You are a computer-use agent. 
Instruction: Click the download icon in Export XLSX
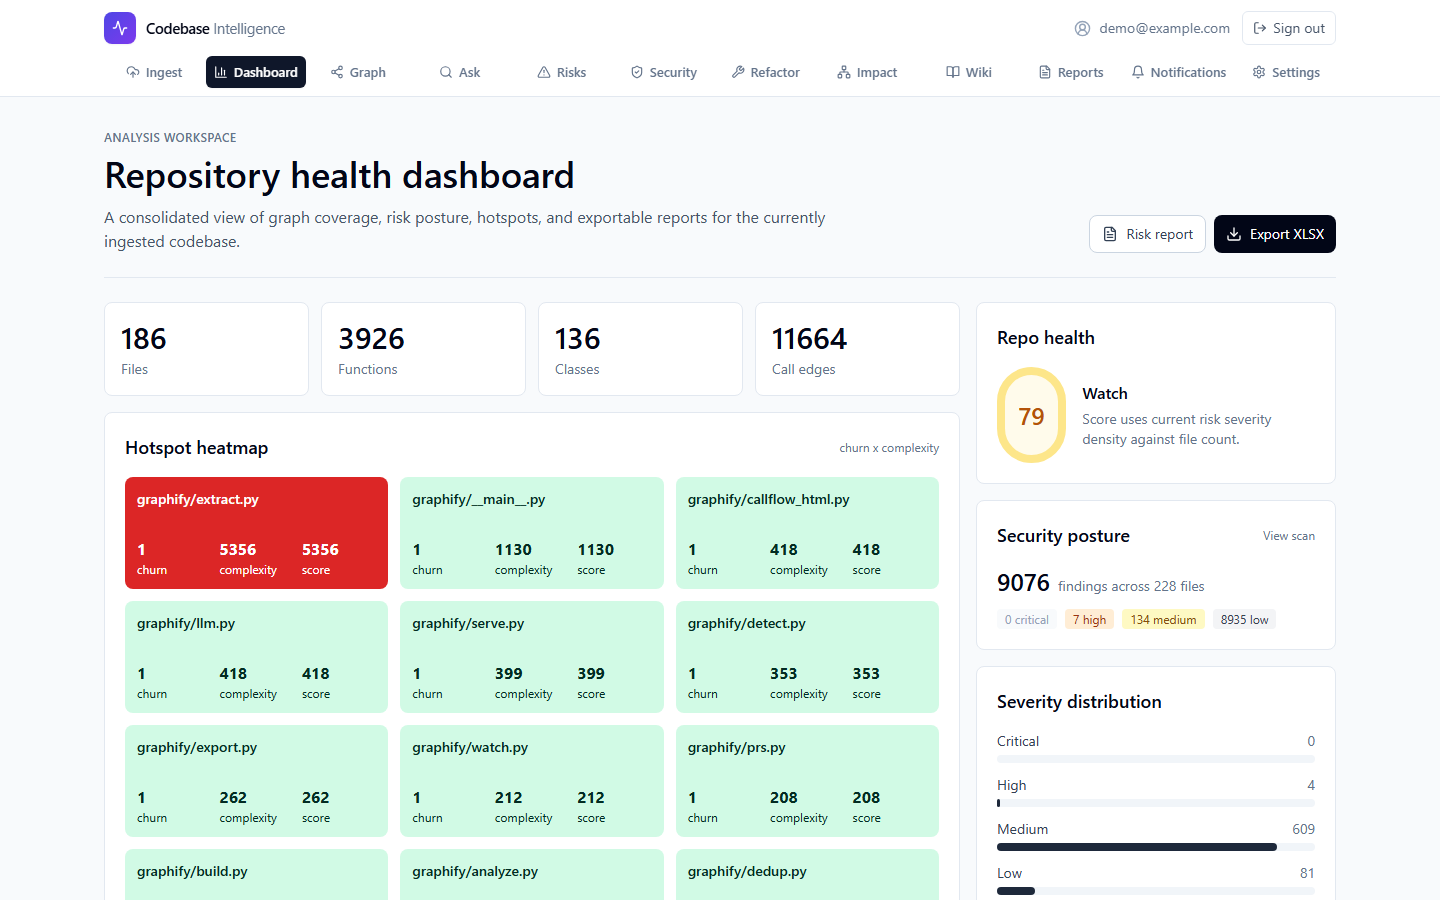pos(1234,234)
